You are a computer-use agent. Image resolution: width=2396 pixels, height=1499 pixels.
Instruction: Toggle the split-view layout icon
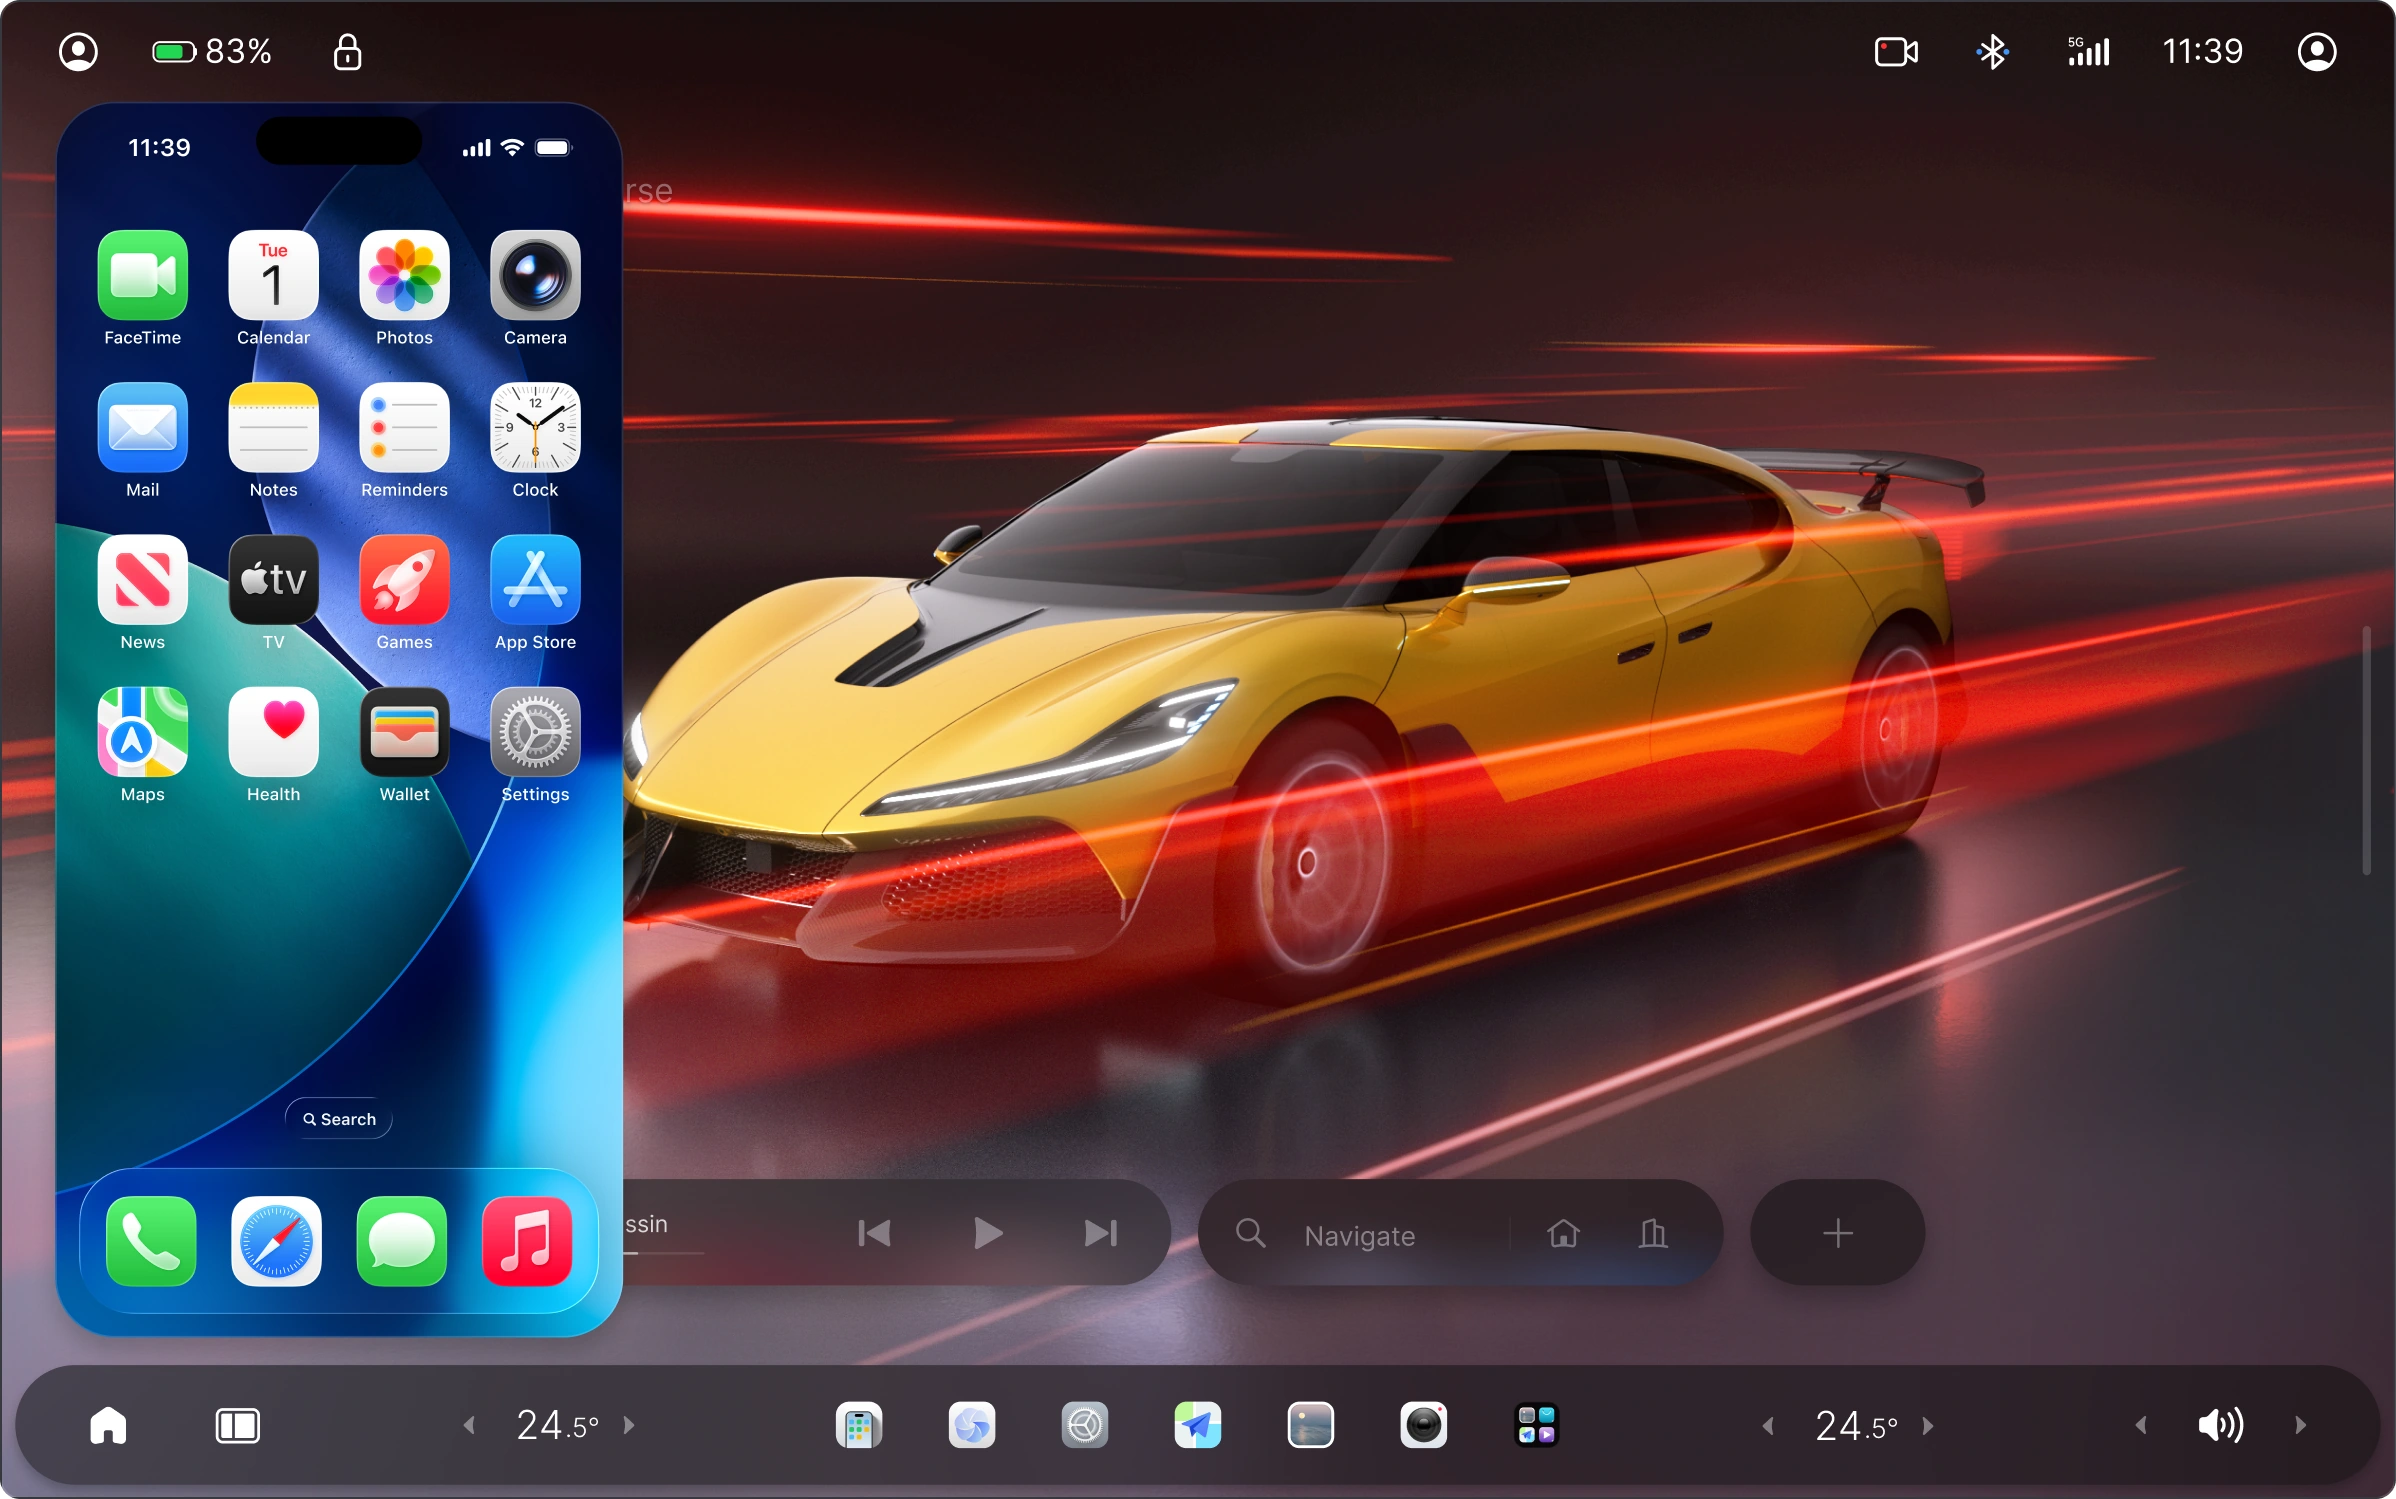(x=237, y=1425)
